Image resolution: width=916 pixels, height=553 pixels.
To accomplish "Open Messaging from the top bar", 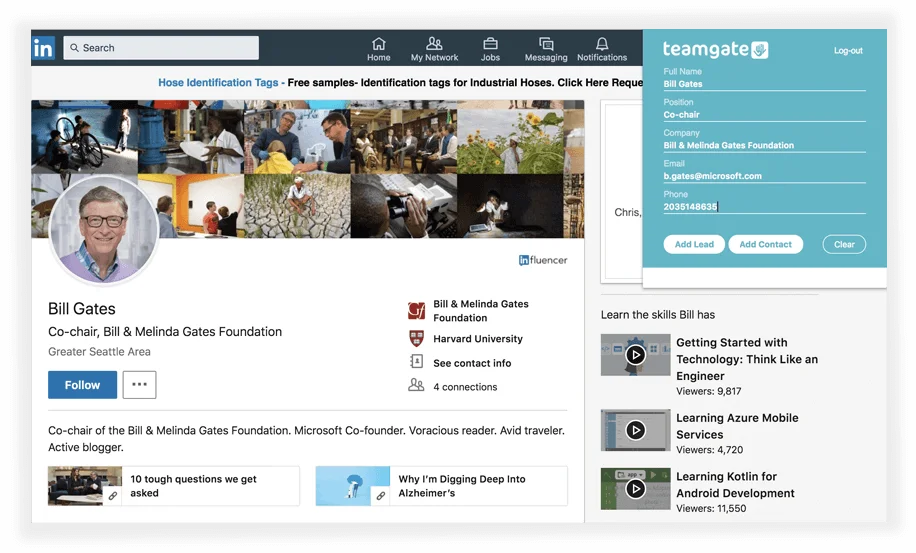I will 546,49.
